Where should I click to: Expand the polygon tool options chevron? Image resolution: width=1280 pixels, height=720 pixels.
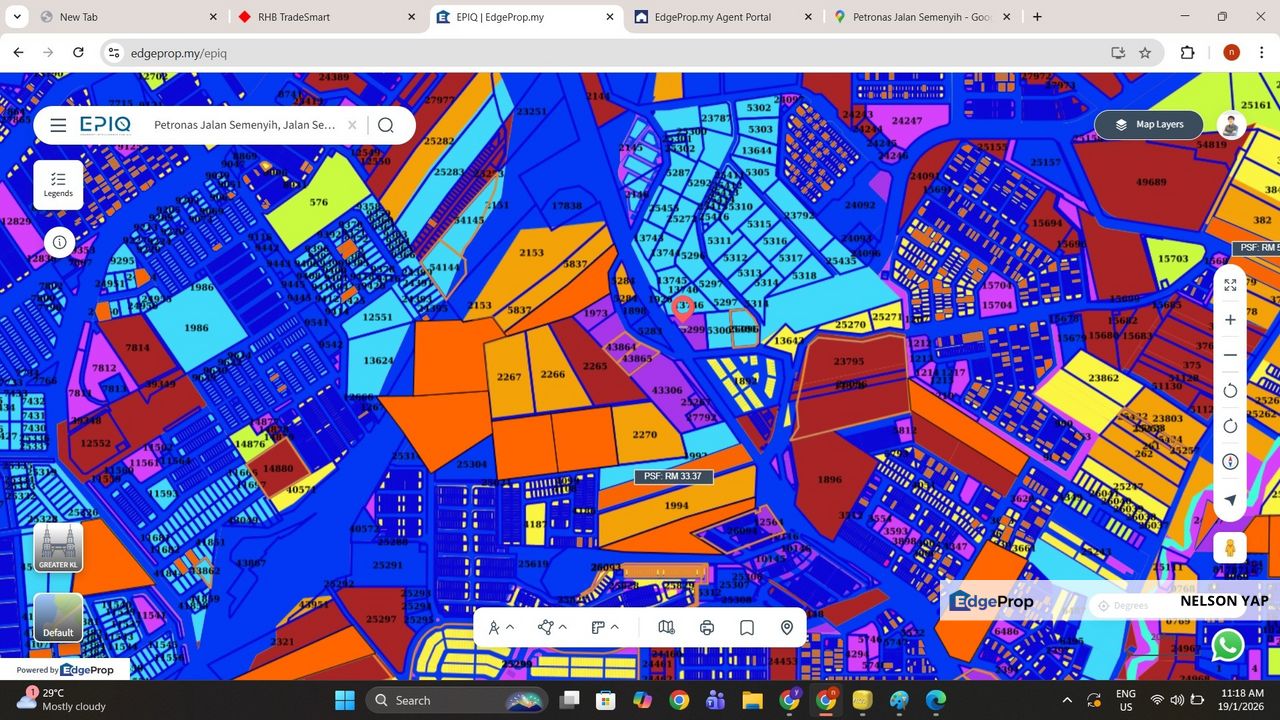click(x=562, y=627)
